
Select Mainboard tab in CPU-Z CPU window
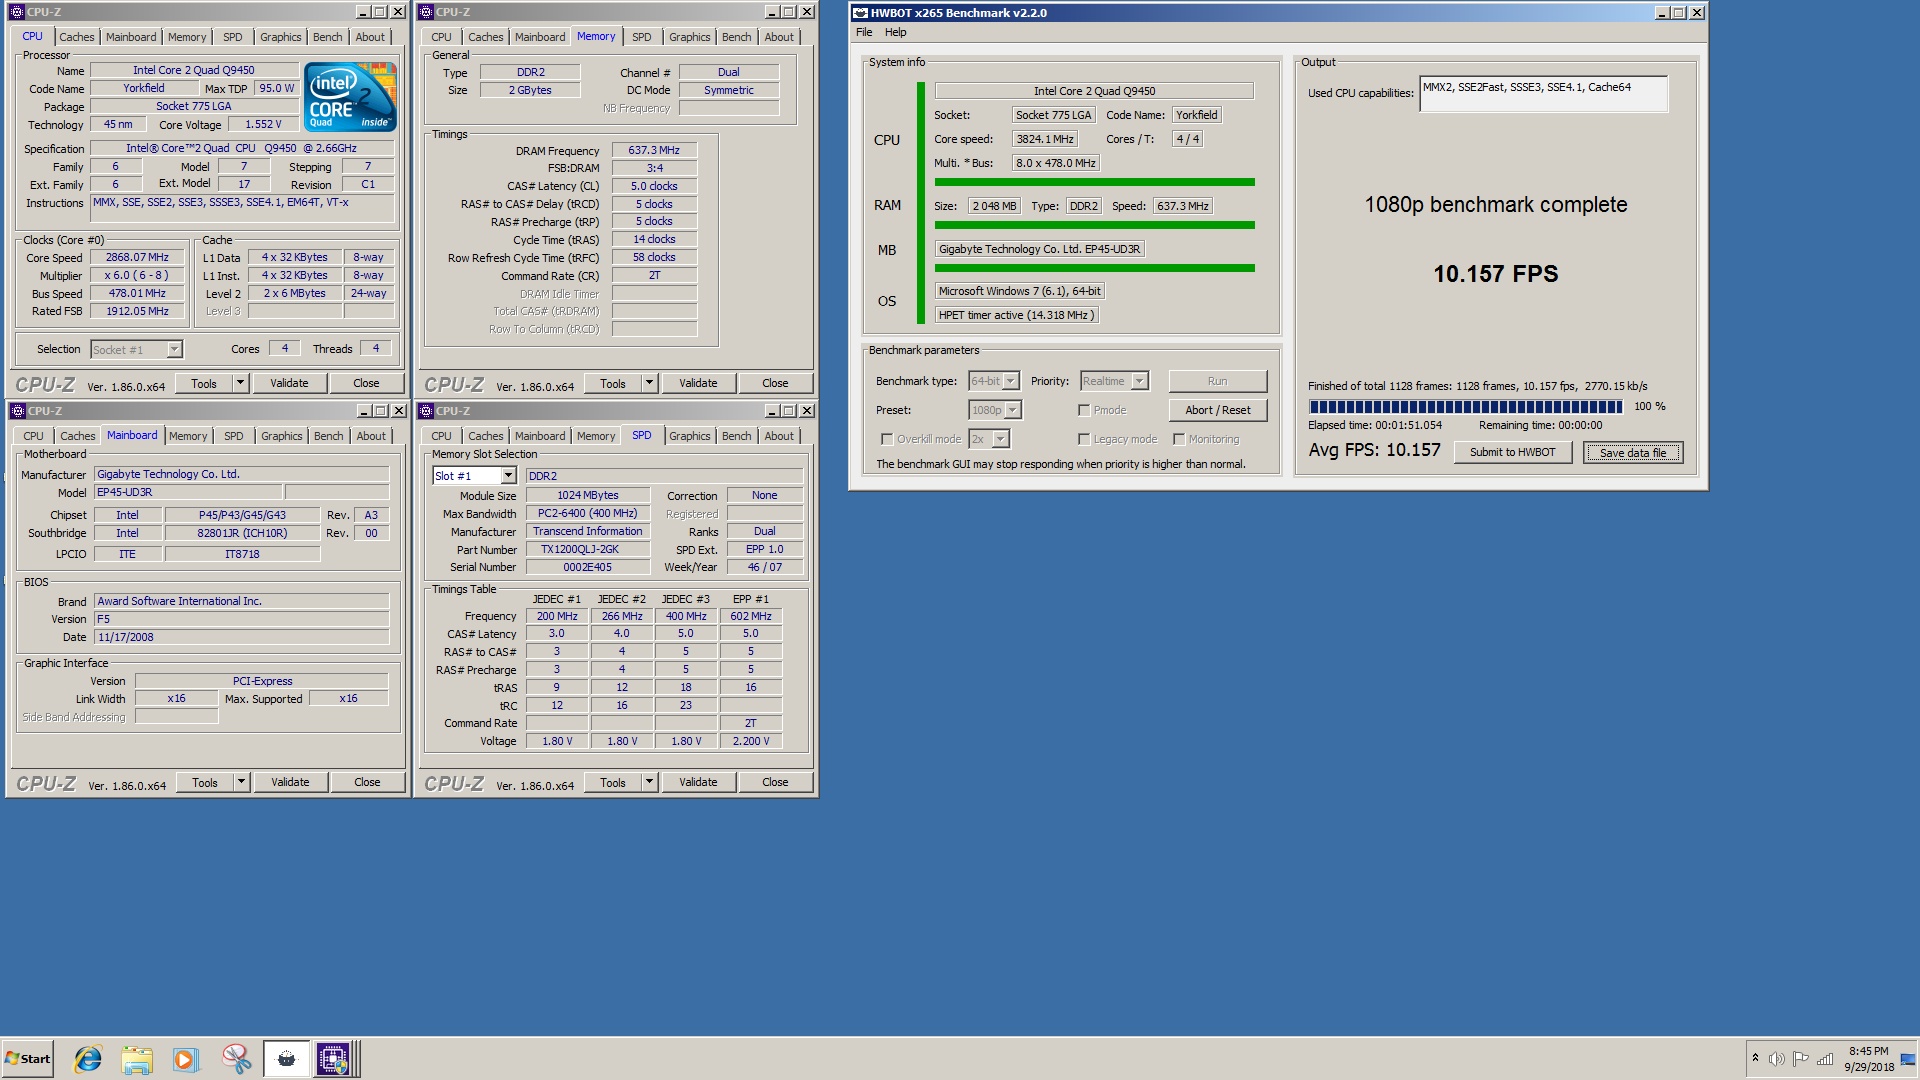[x=131, y=37]
